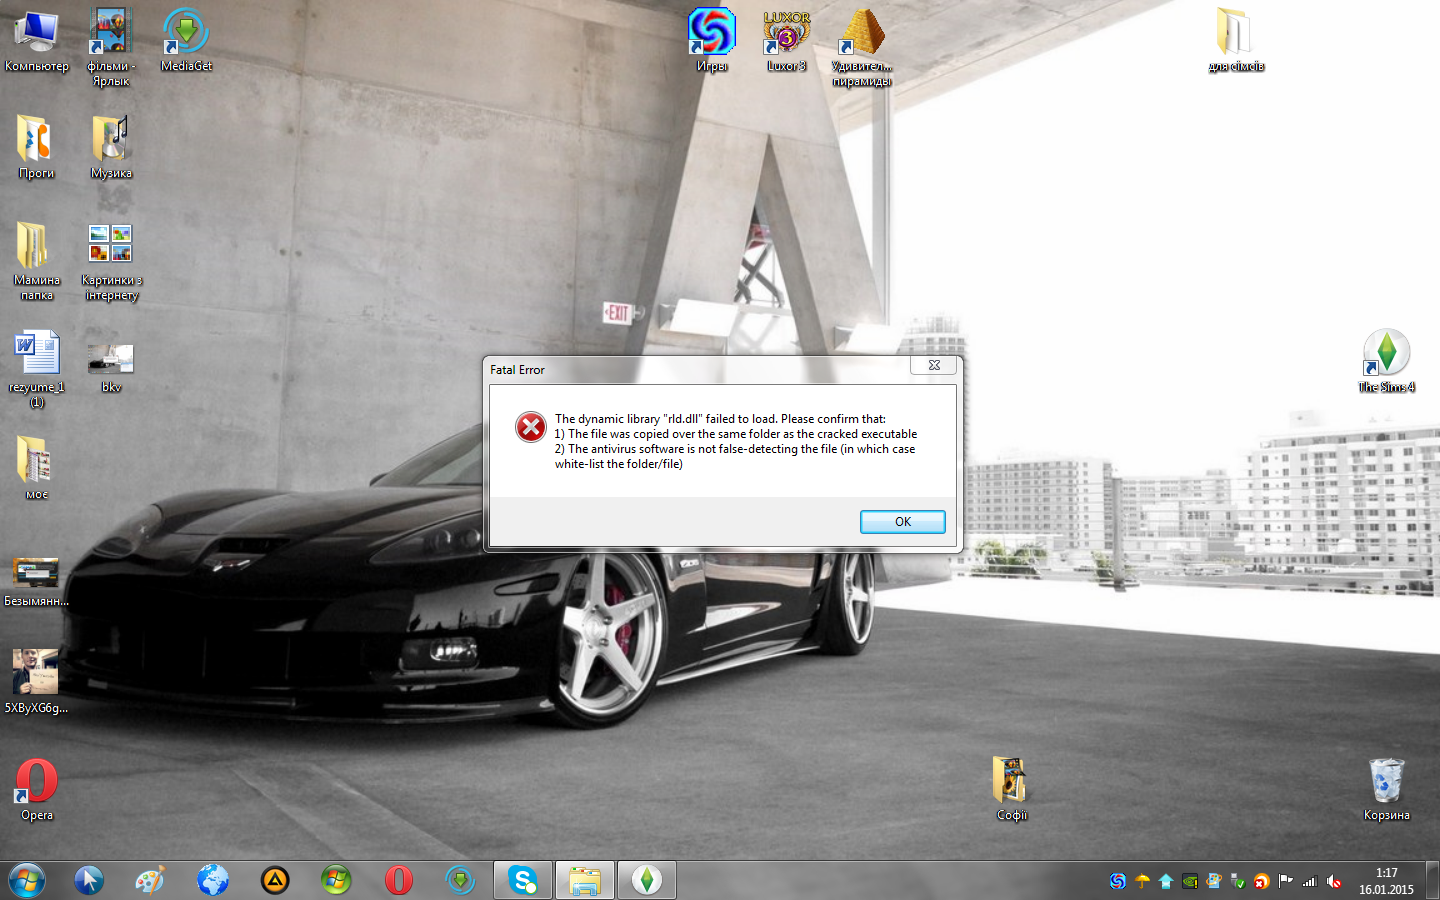Switch to Skype in the taskbar
Viewport: 1440px width, 900px height.
523,880
